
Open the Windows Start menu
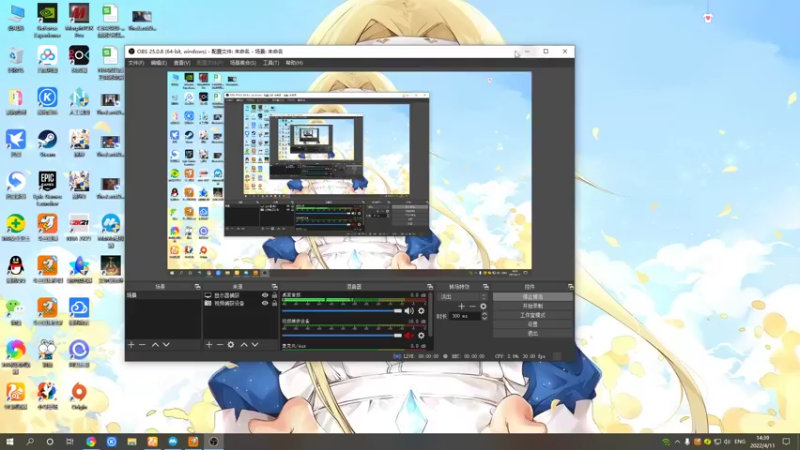[10, 442]
